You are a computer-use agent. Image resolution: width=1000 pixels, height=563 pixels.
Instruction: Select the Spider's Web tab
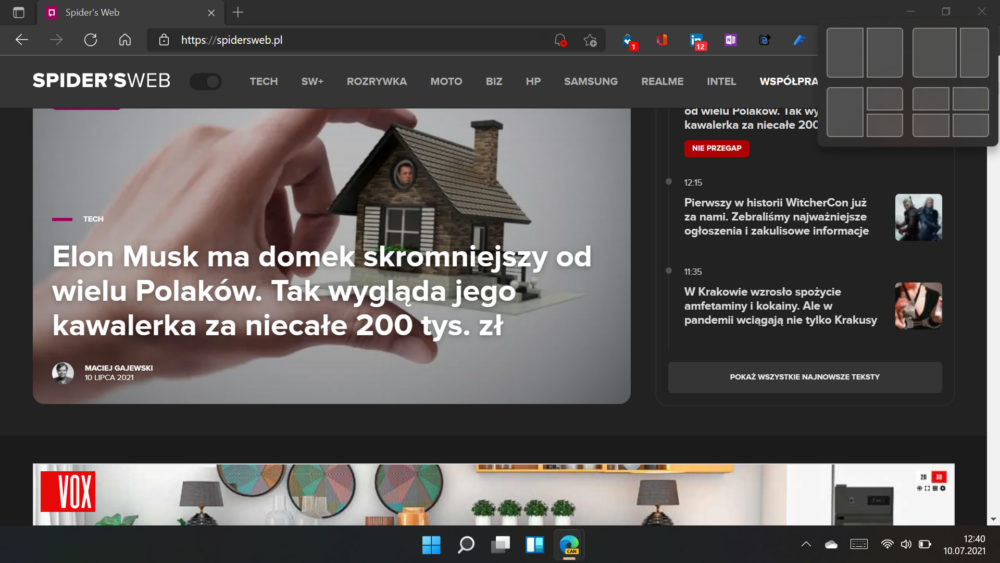(x=128, y=12)
